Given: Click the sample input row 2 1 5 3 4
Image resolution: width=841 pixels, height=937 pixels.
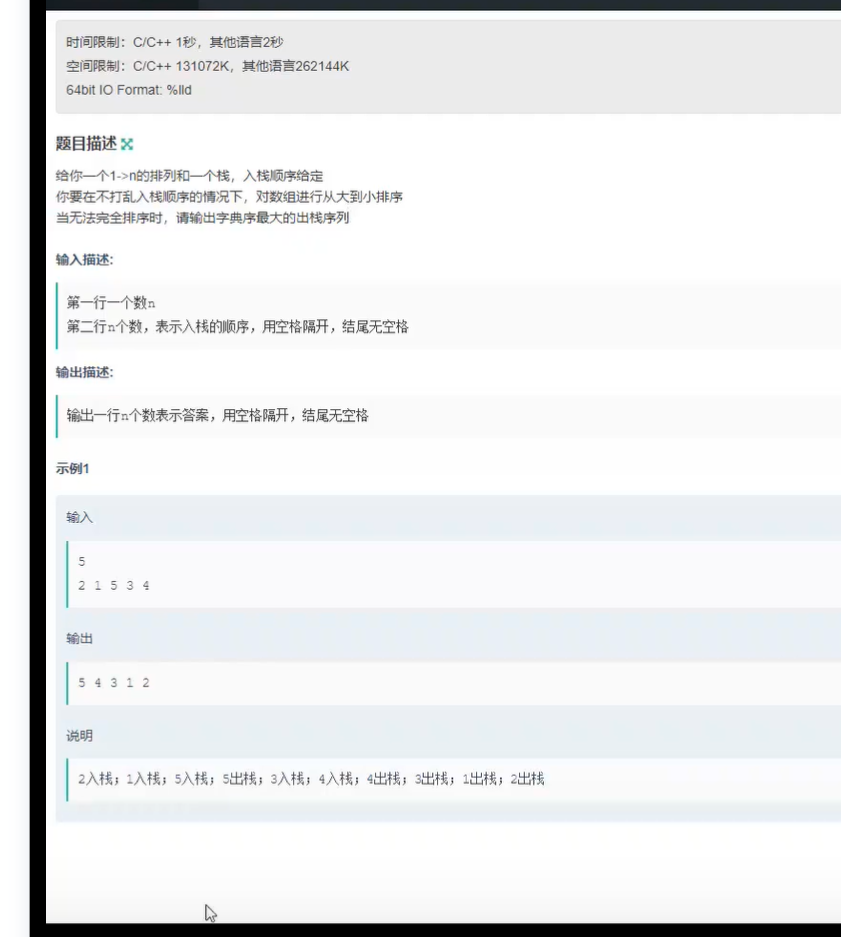Looking at the screenshot, I should (x=114, y=586).
